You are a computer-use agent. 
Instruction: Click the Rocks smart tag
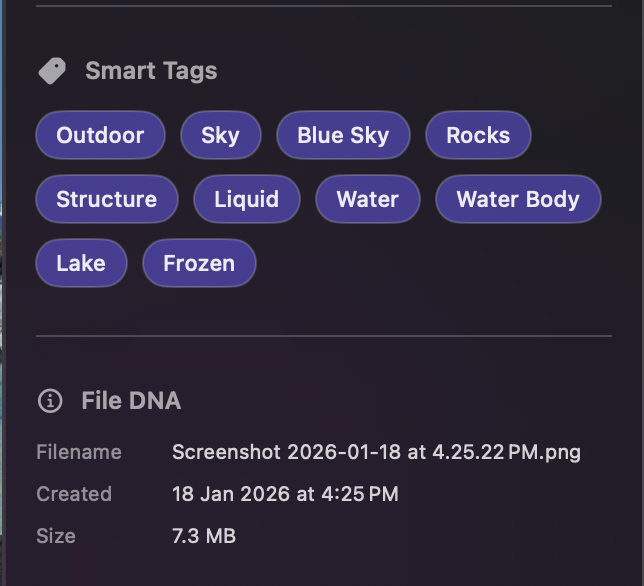click(x=478, y=136)
